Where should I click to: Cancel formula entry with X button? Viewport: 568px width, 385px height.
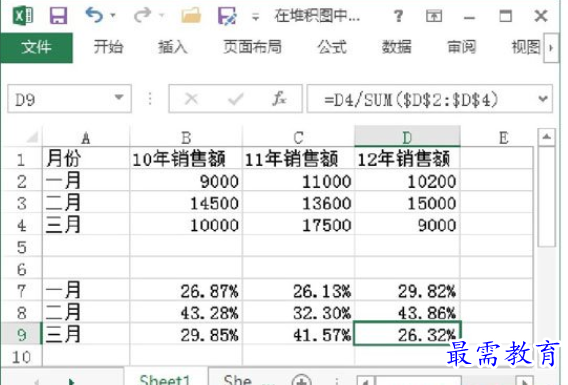pos(191,99)
